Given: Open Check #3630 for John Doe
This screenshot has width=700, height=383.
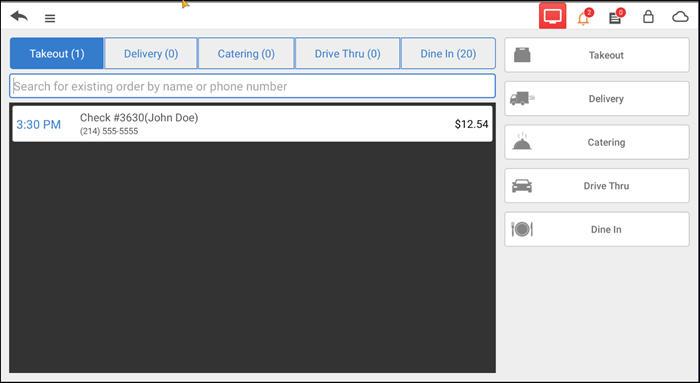Looking at the screenshot, I should 252,124.
